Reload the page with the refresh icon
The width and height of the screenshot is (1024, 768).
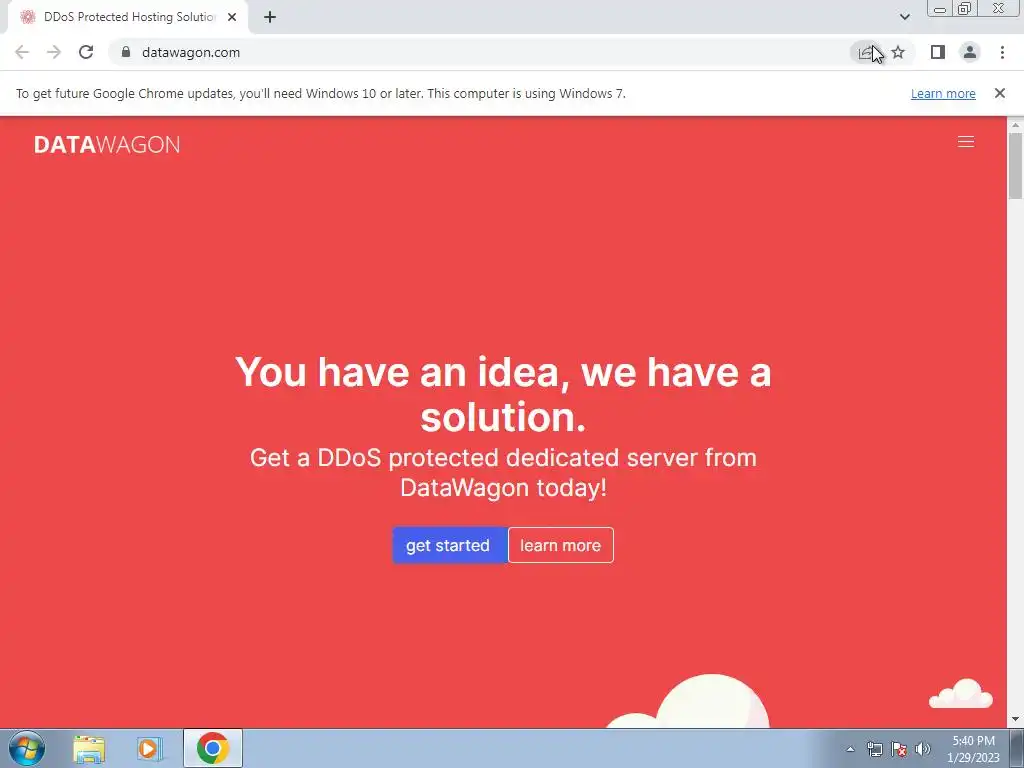pyautogui.click(x=86, y=52)
